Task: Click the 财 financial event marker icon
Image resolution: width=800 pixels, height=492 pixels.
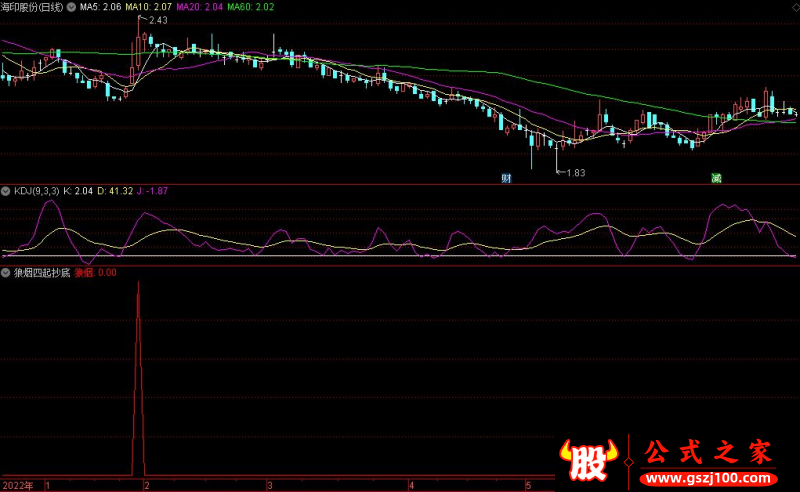Action: [506, 178]
